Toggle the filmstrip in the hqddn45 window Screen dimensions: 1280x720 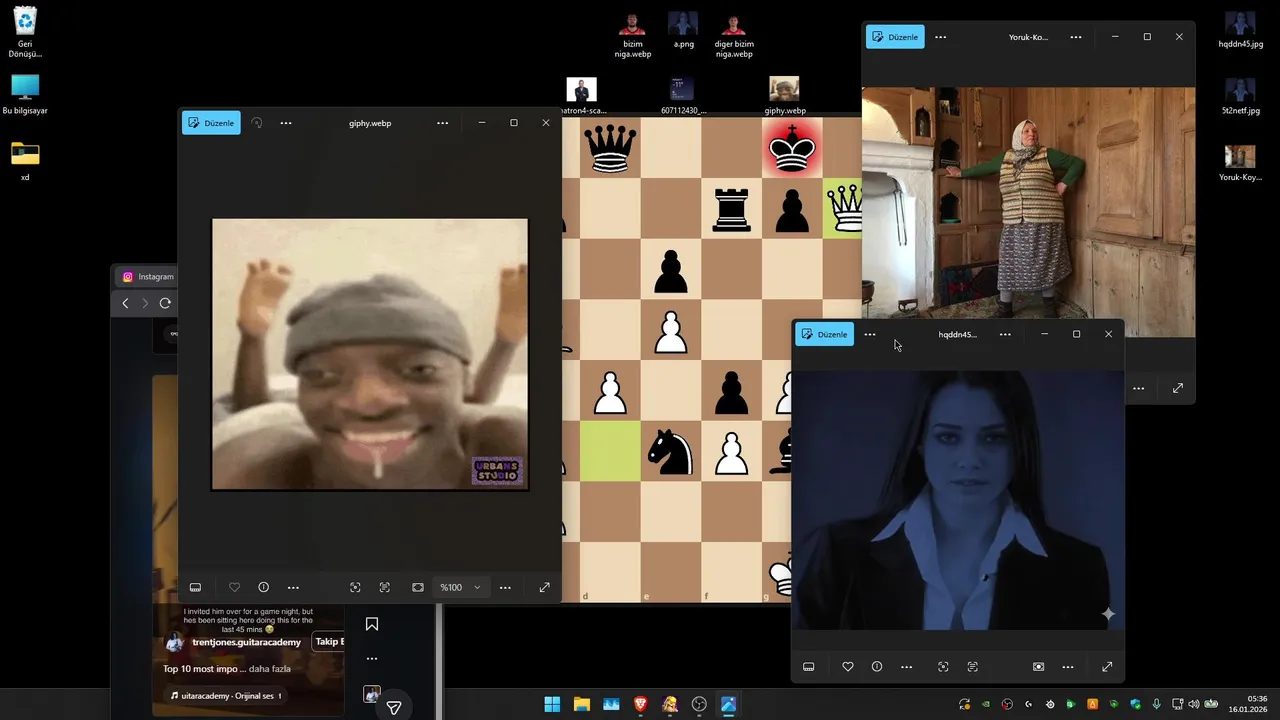[x=809, y=666]
